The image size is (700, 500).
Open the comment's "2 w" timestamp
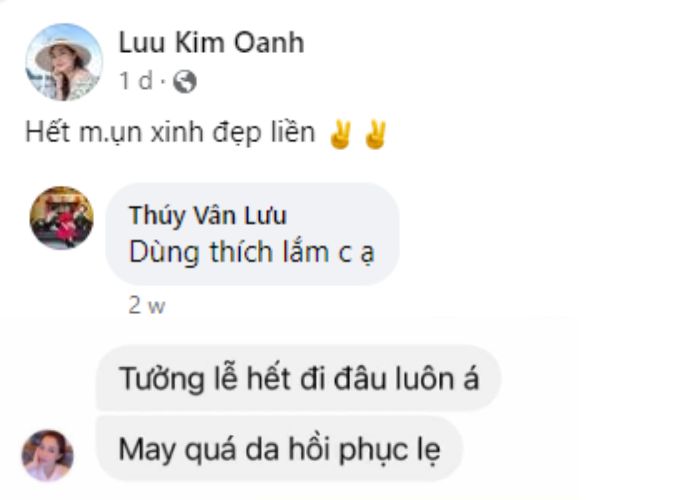pos(147,305)
